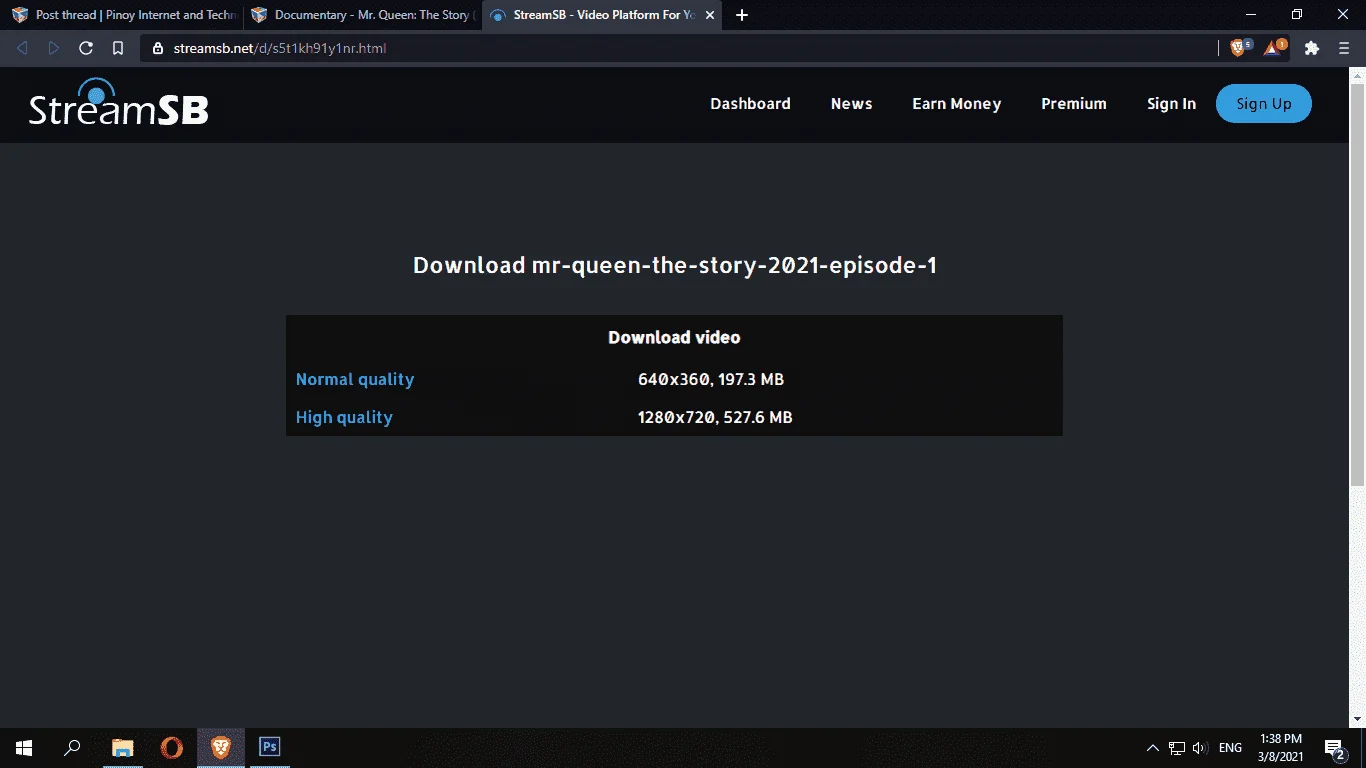
Task: Go to Earn Money page
Action: pos(956,104)
